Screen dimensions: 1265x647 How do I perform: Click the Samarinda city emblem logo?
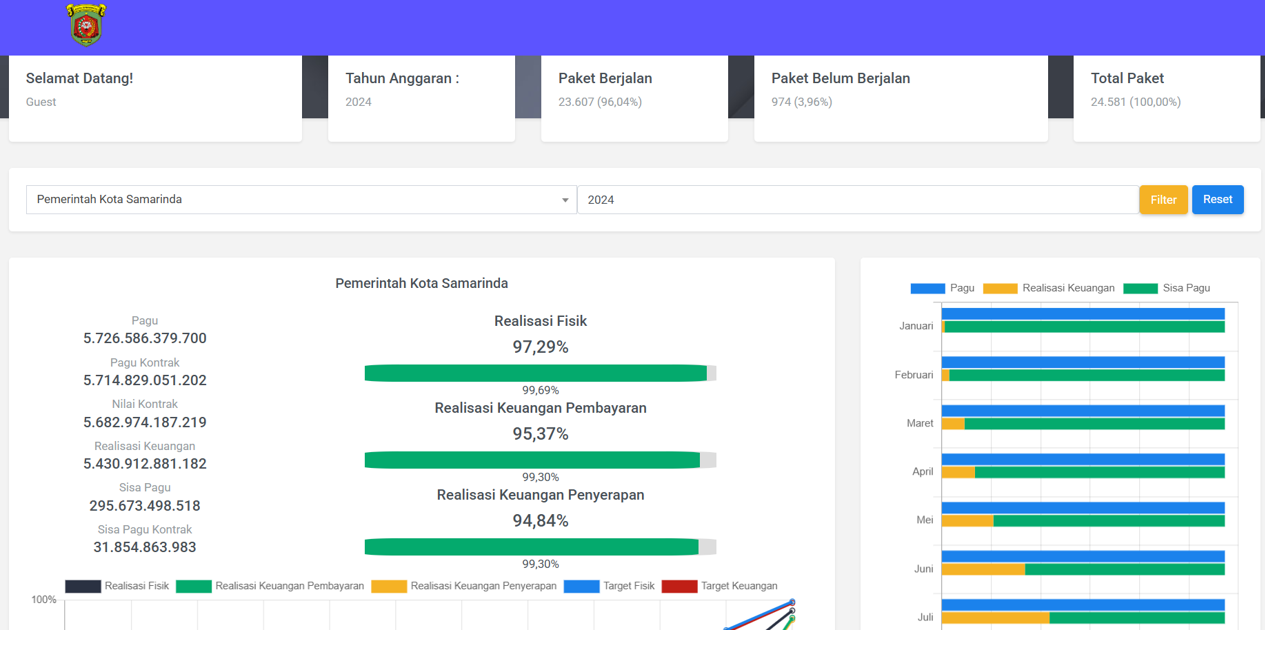86,25
